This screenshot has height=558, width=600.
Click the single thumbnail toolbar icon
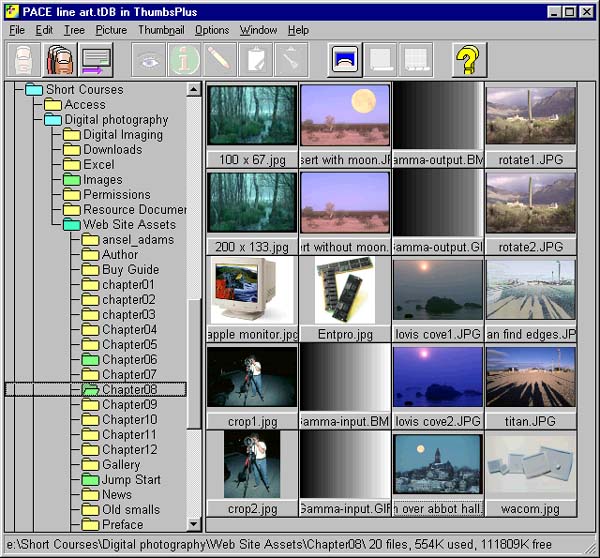(24, 60)
